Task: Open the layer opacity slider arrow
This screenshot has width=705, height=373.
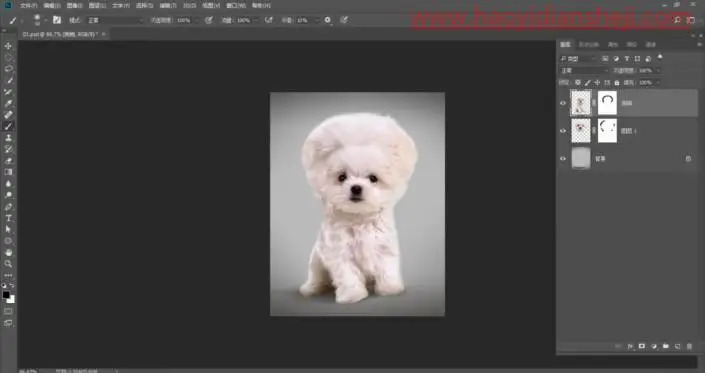Action: [658, 71]
